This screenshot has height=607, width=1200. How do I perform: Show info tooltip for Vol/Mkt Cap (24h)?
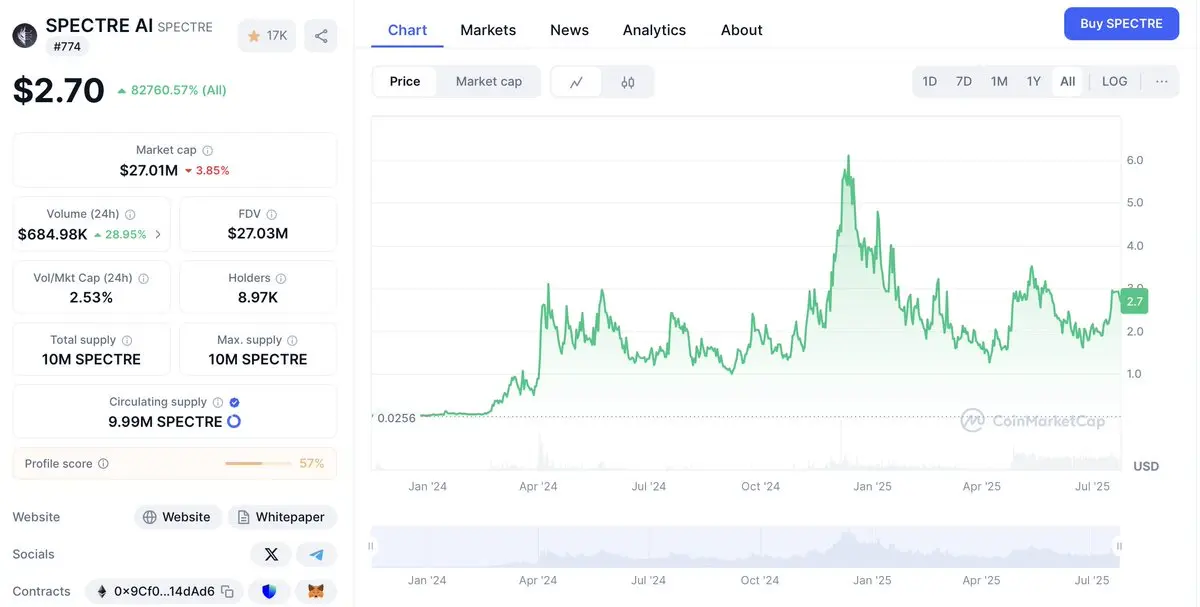[143, 278]
